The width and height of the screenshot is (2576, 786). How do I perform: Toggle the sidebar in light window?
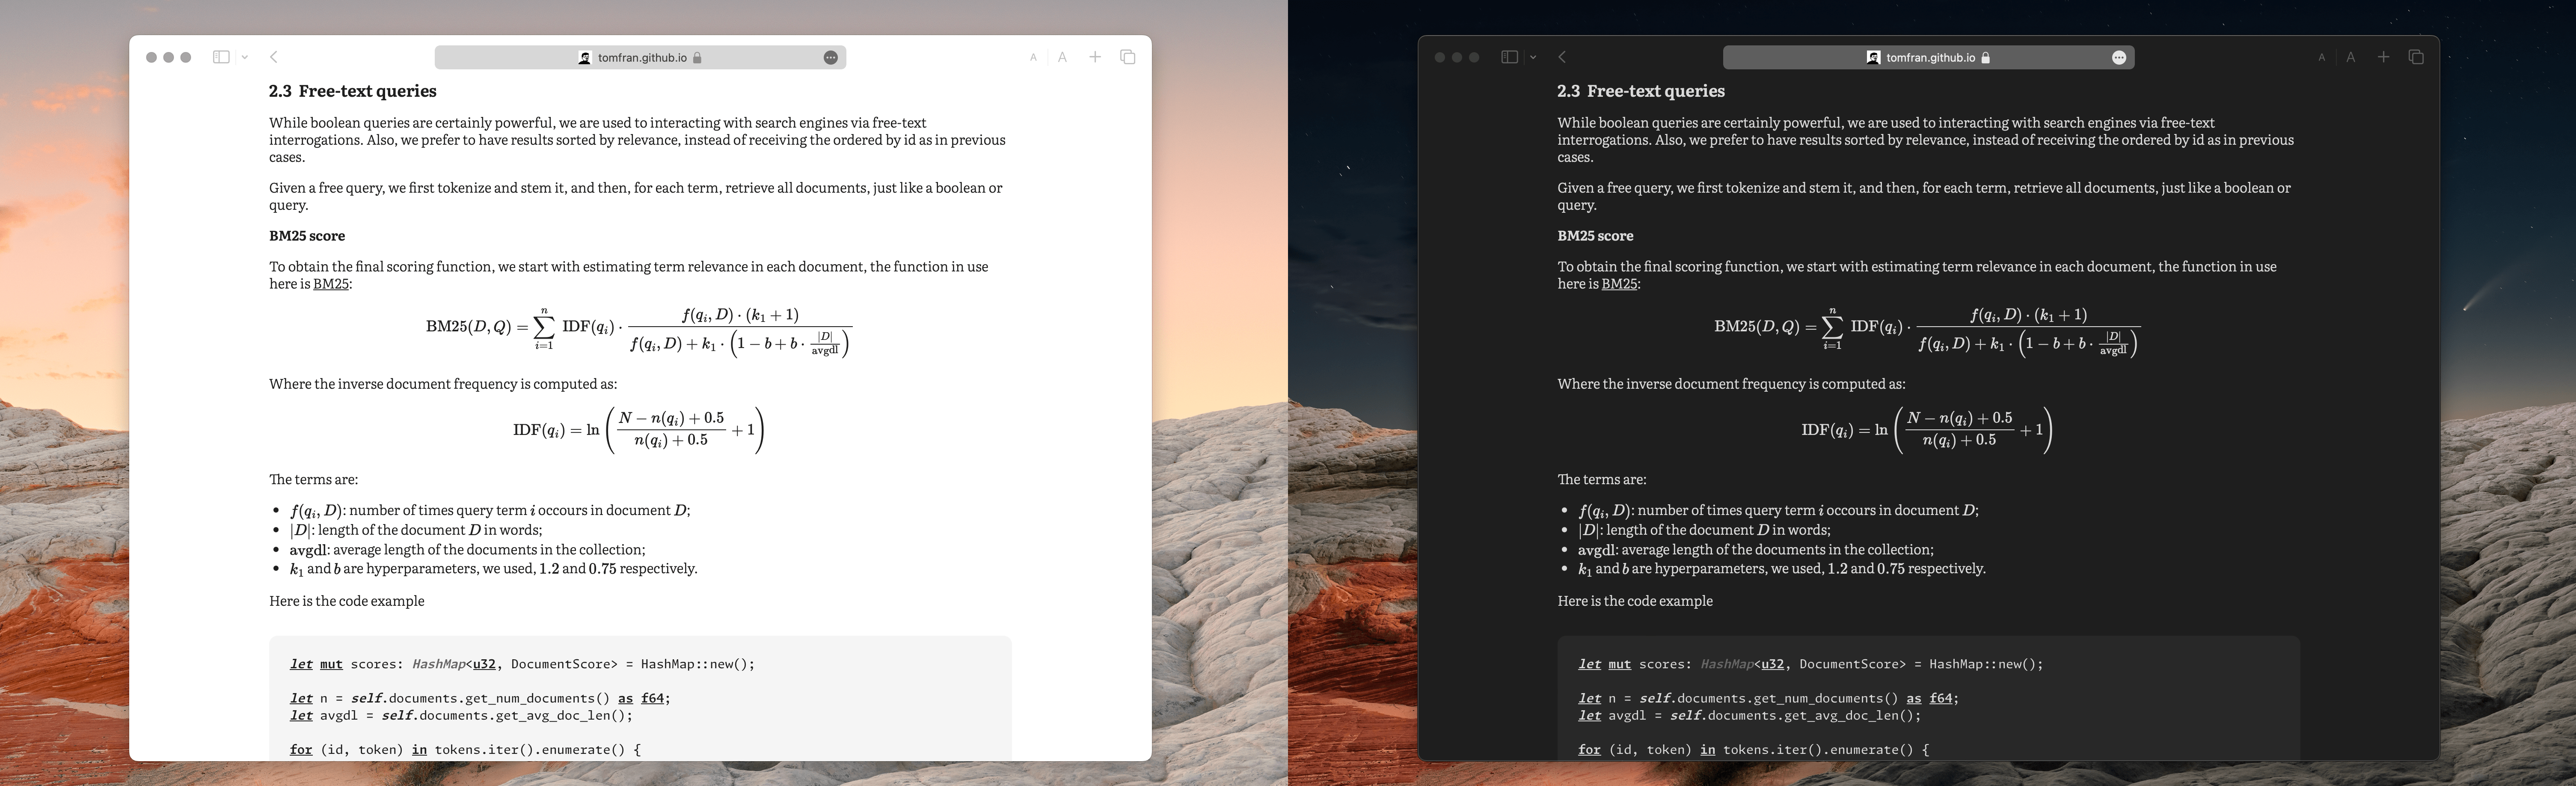[x=221, y=57]
